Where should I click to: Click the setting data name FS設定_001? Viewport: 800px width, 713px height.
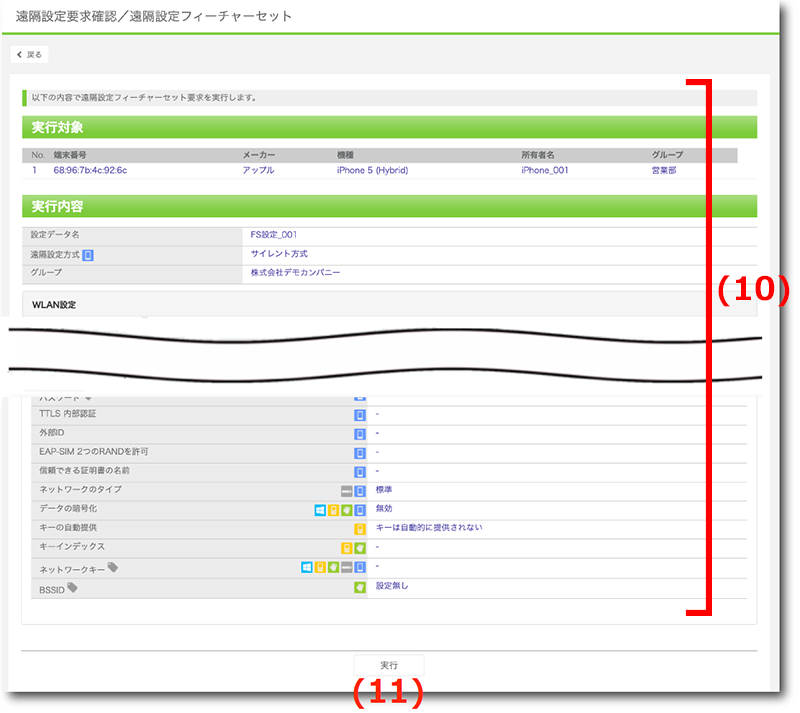click(274, 235)
